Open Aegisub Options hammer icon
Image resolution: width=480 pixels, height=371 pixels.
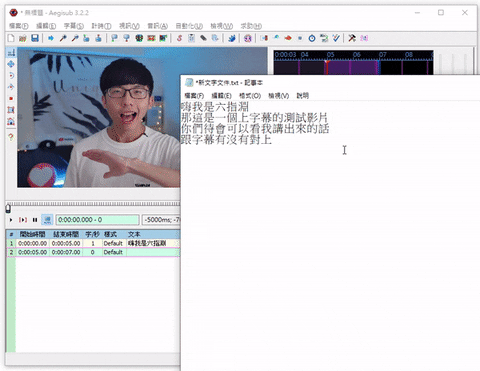(352, 38)
